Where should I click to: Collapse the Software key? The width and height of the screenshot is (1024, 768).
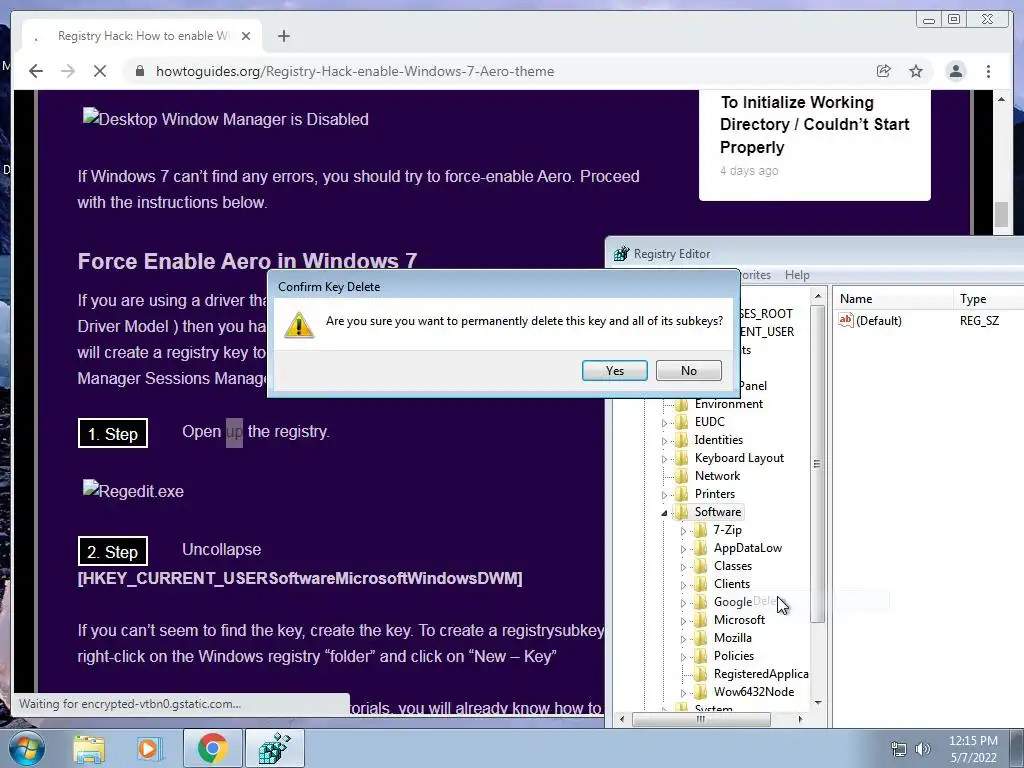click(x=664, y=513)
